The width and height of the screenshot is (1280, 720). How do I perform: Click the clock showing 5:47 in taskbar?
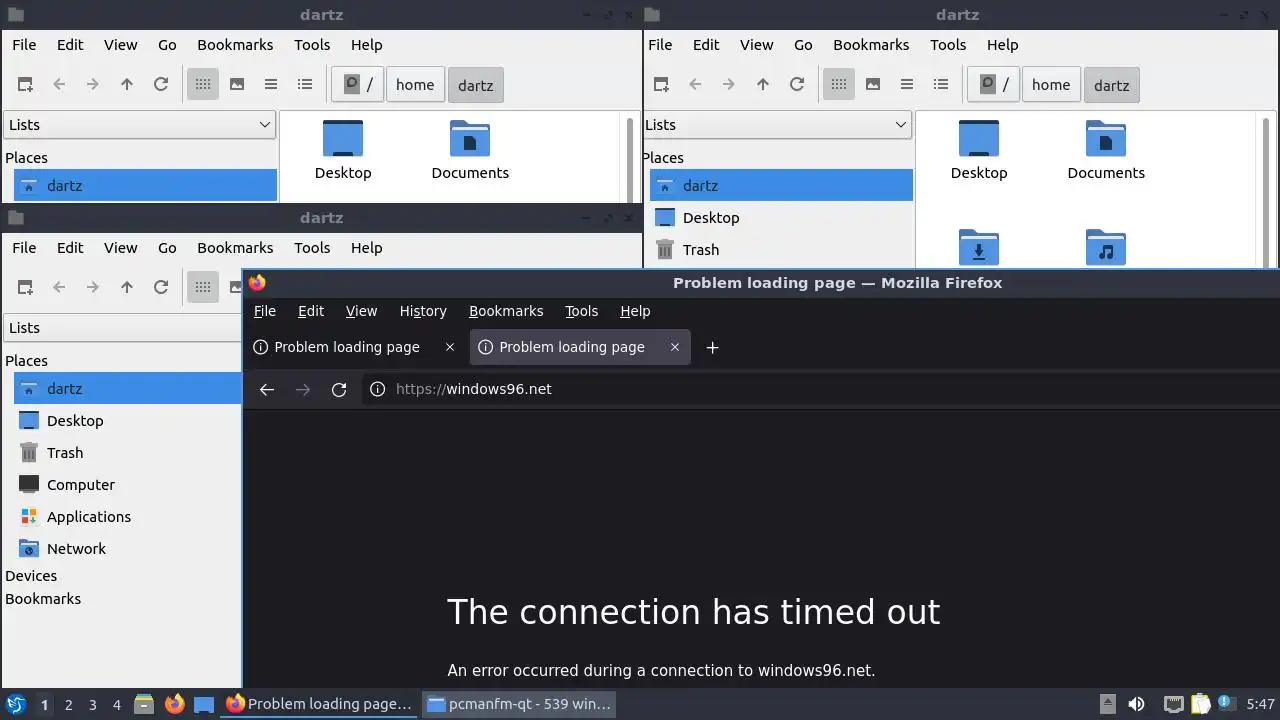coord(1261,704)
